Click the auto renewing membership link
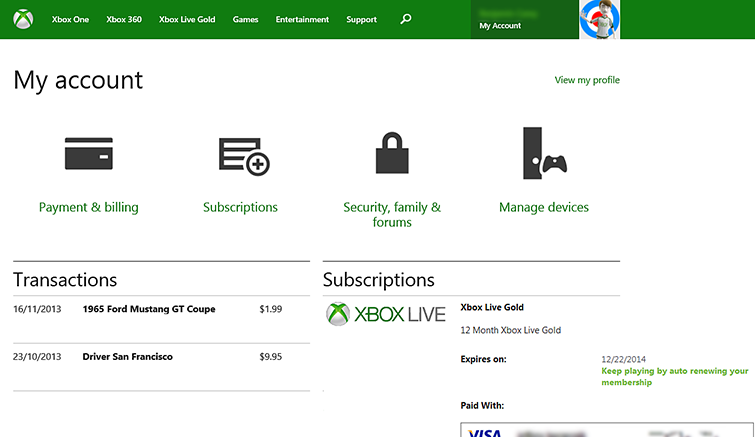Viewport: 755px width, 437px height. click(x=675, y=376)
